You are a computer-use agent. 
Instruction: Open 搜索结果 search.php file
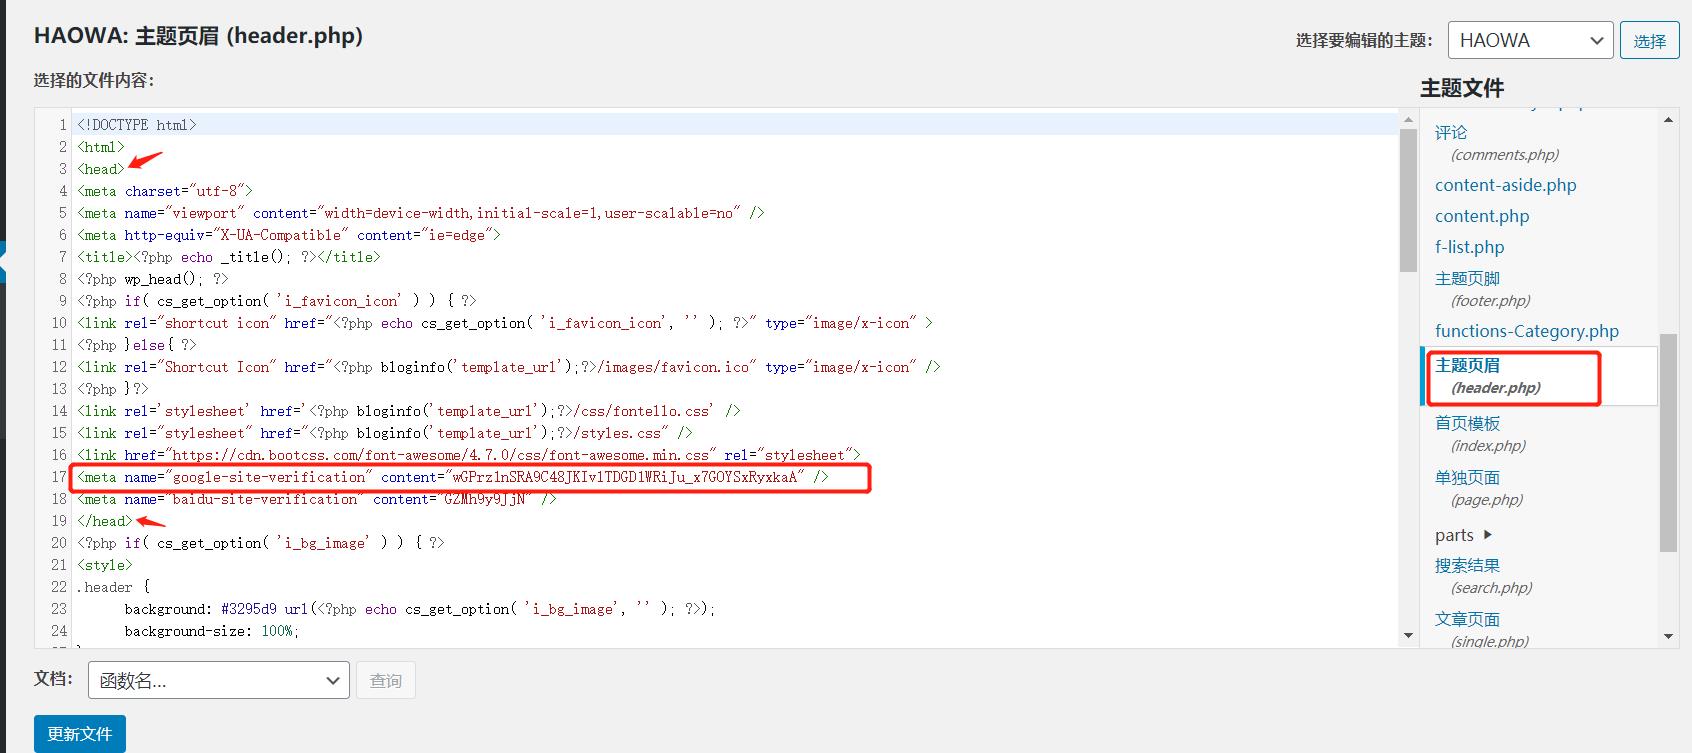pos(1467,565)
